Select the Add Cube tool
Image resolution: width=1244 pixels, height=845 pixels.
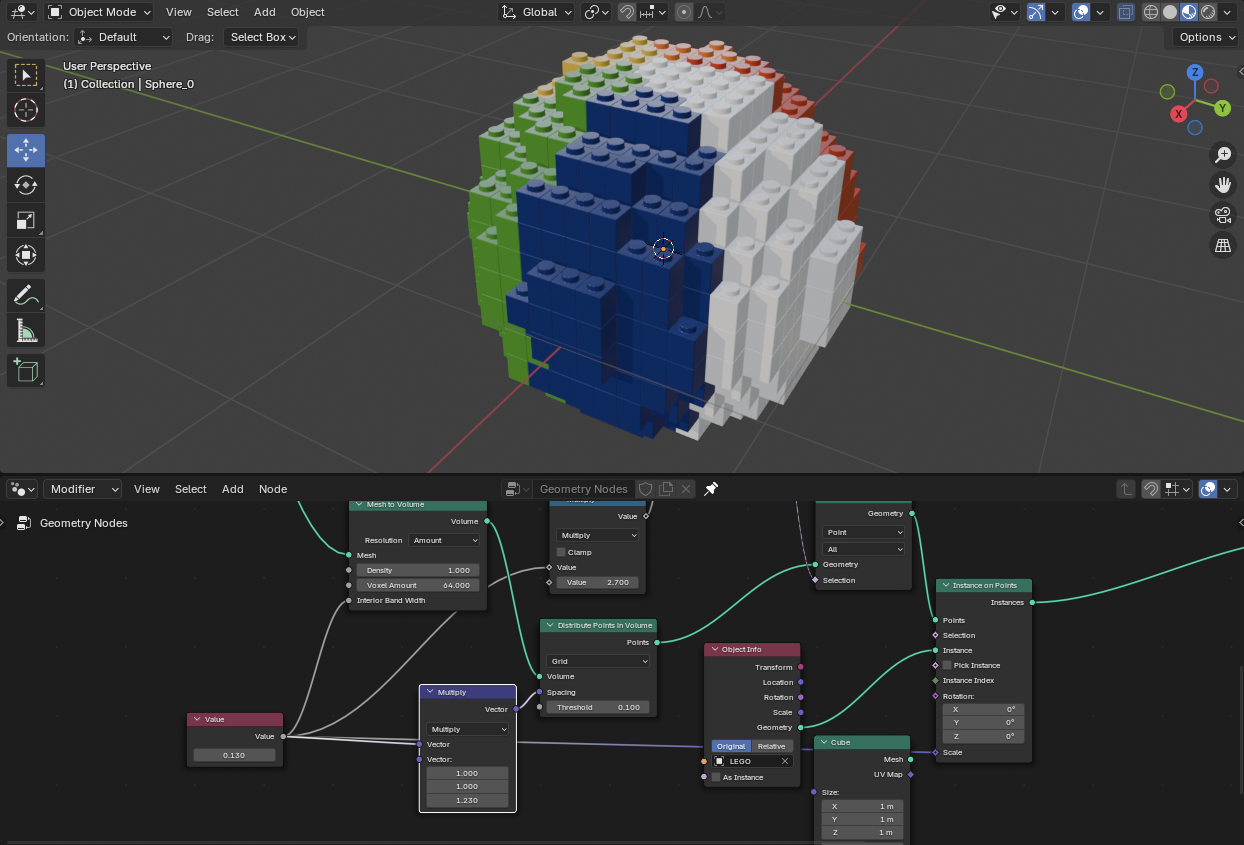click(26, 370)
